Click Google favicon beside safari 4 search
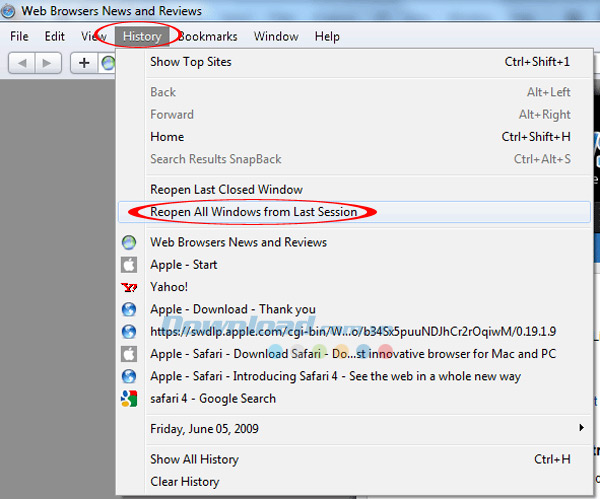 tap(129, 399)
